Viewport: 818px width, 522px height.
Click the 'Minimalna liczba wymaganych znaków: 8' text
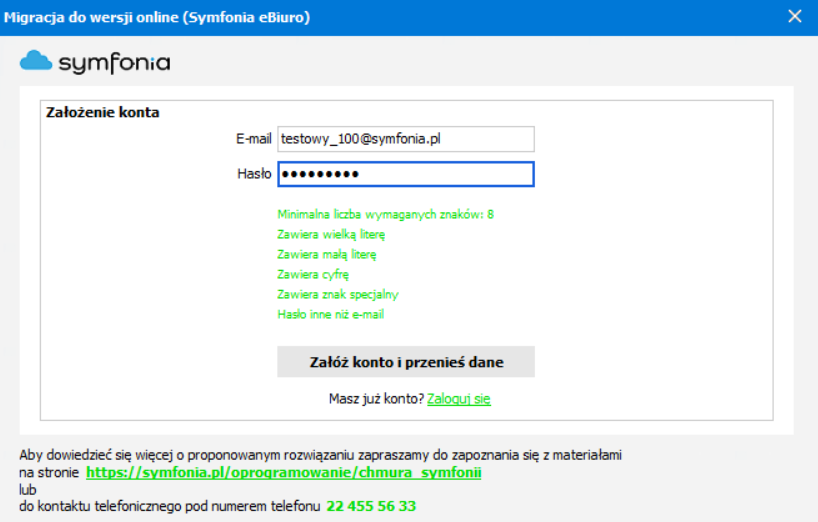385,214
